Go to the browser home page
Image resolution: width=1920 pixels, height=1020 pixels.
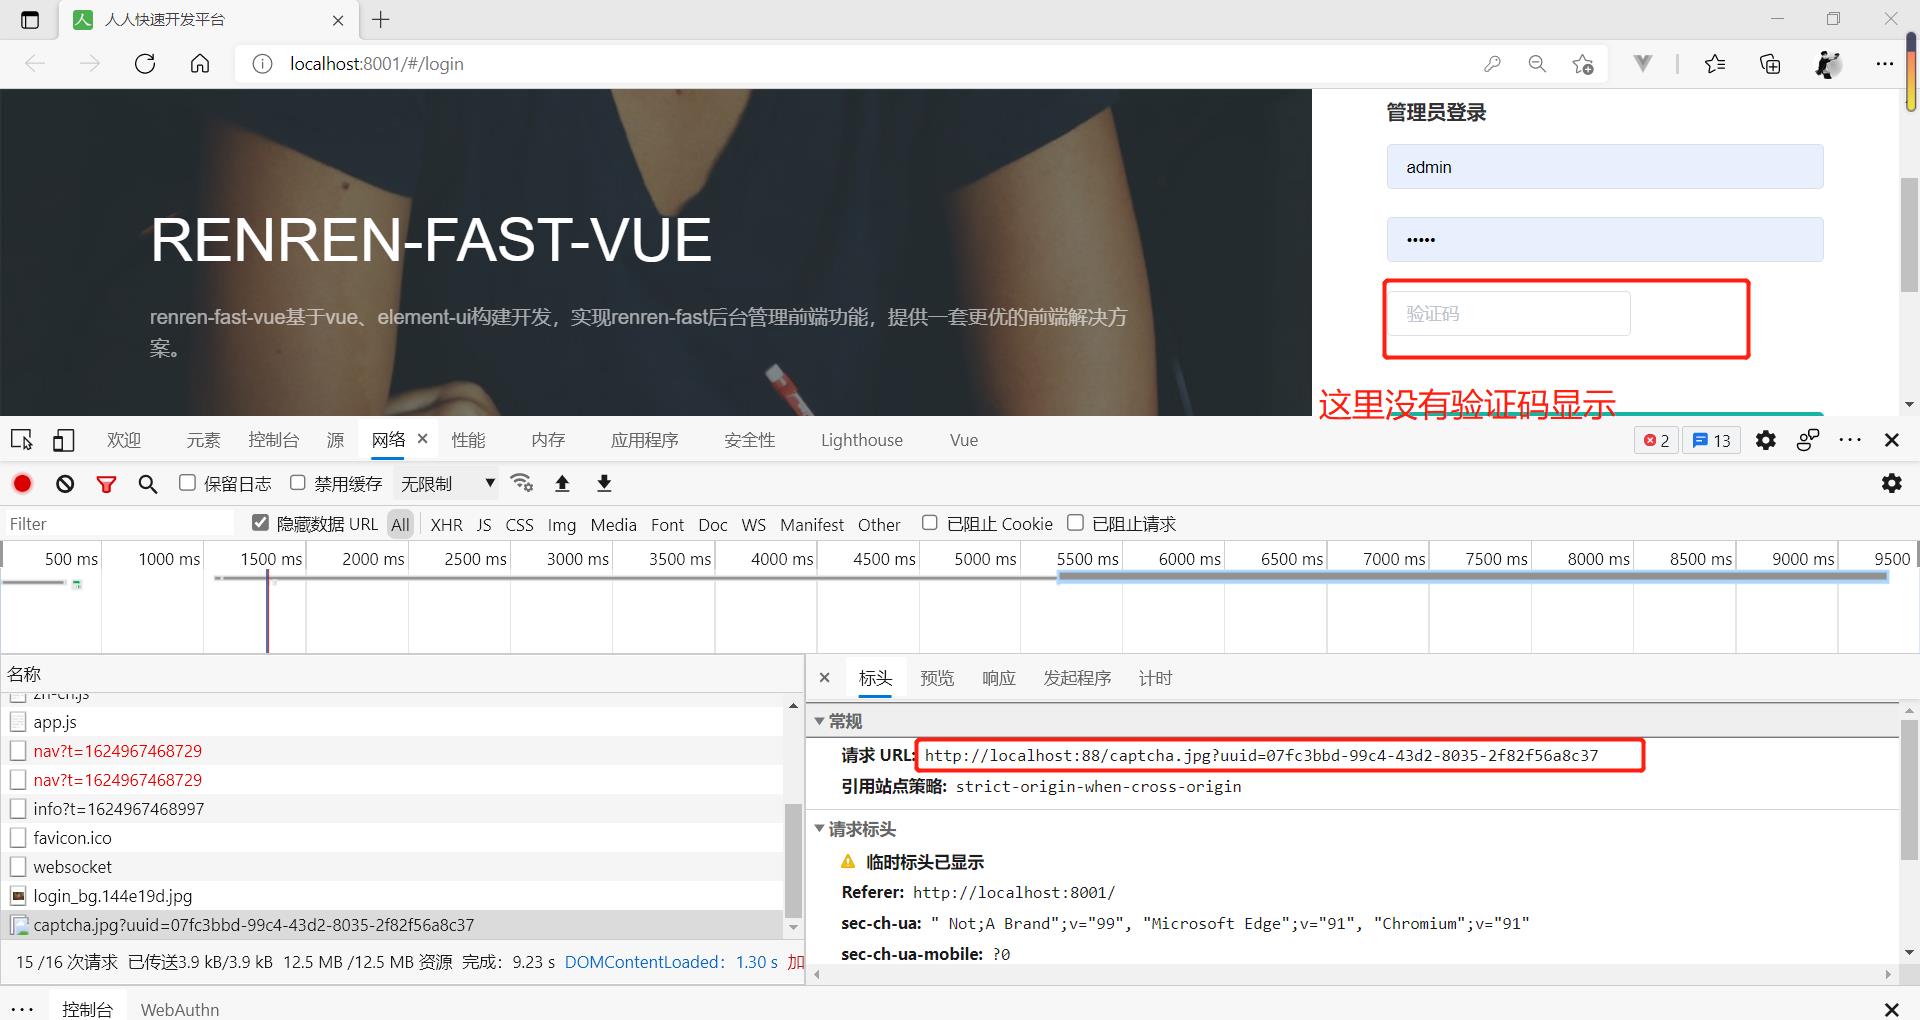tap(200, 64)
